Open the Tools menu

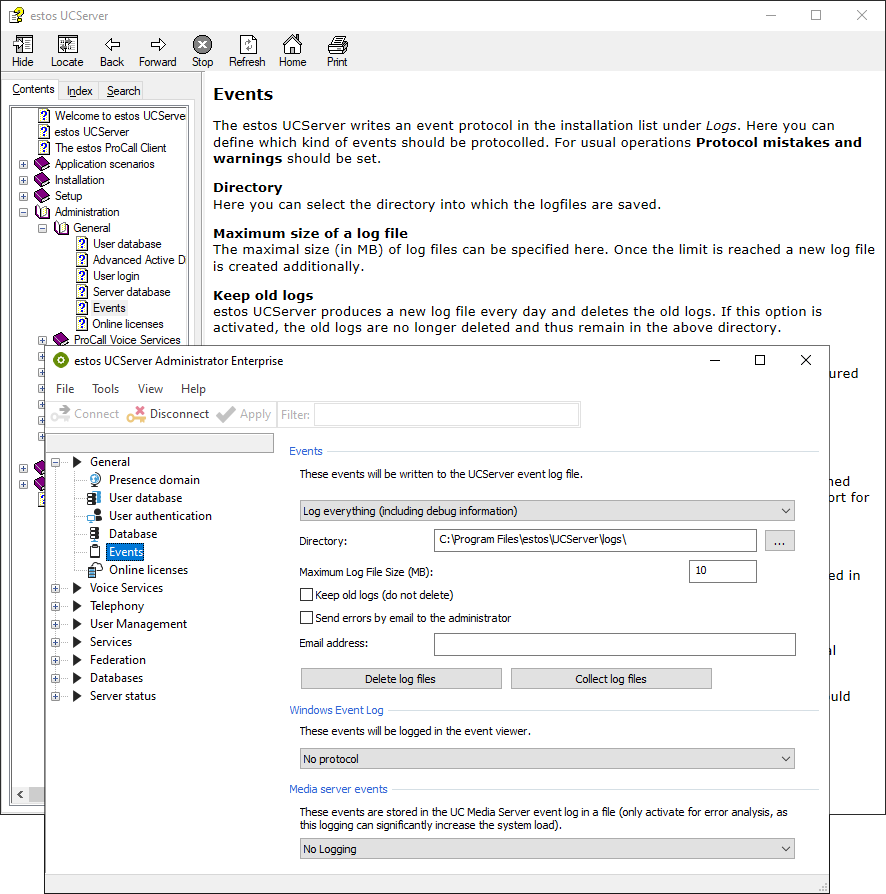tap(105, 389)
